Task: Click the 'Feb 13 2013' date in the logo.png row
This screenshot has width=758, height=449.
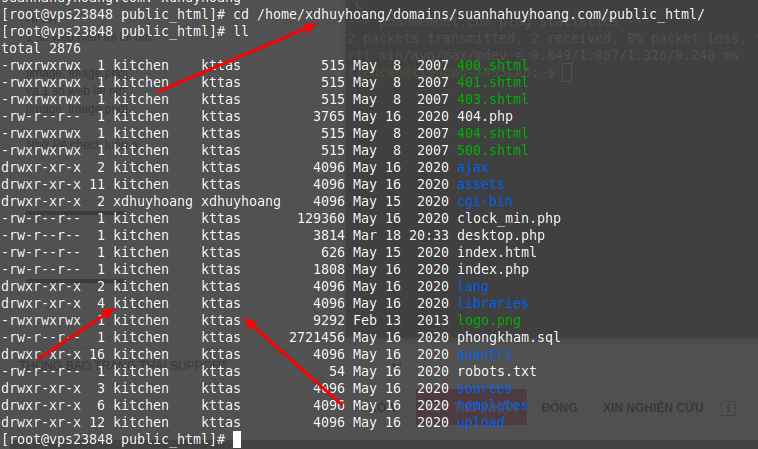Action: 401,320
